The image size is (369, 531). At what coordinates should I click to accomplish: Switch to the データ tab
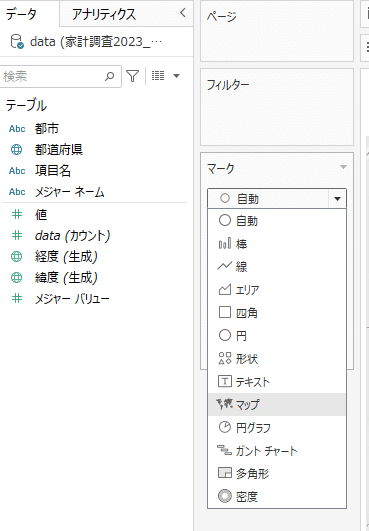click(21, 14)
